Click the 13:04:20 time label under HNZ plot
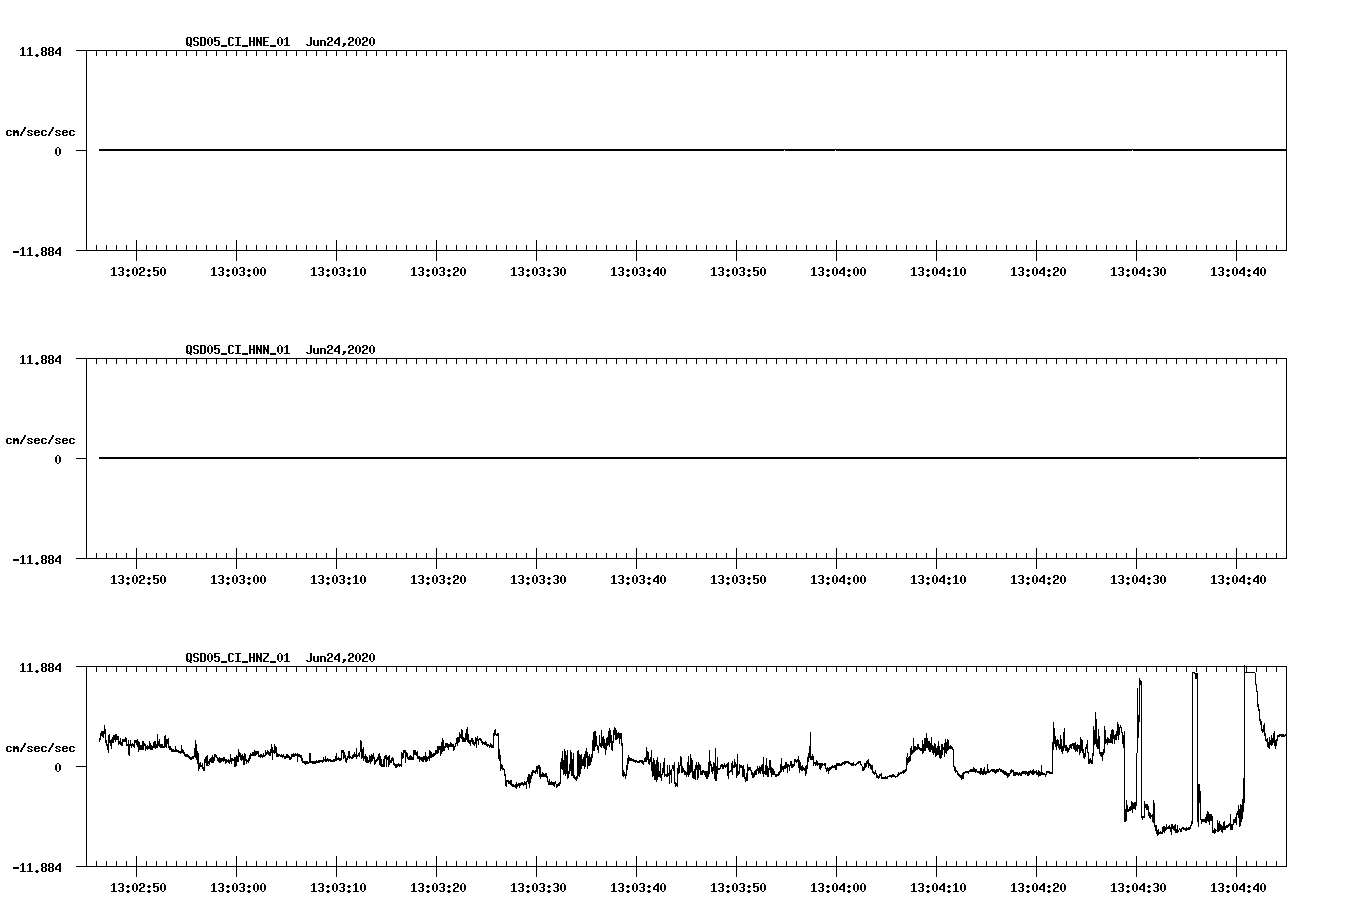This screenshot has height=924, width=1358. pyautogui.click(x=1038, y=888)
